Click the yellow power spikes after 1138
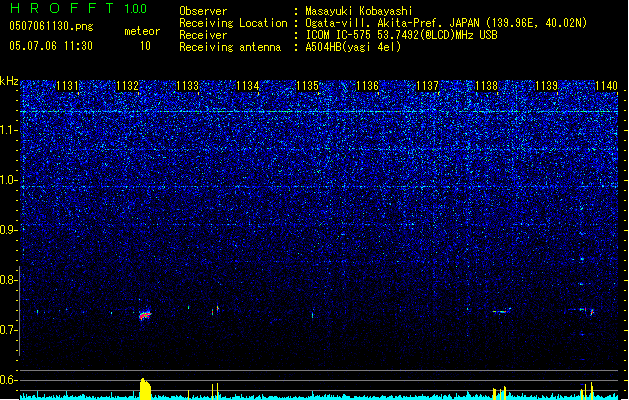Image resolution: width=629 pixels, height=400 pixels. 499,393
